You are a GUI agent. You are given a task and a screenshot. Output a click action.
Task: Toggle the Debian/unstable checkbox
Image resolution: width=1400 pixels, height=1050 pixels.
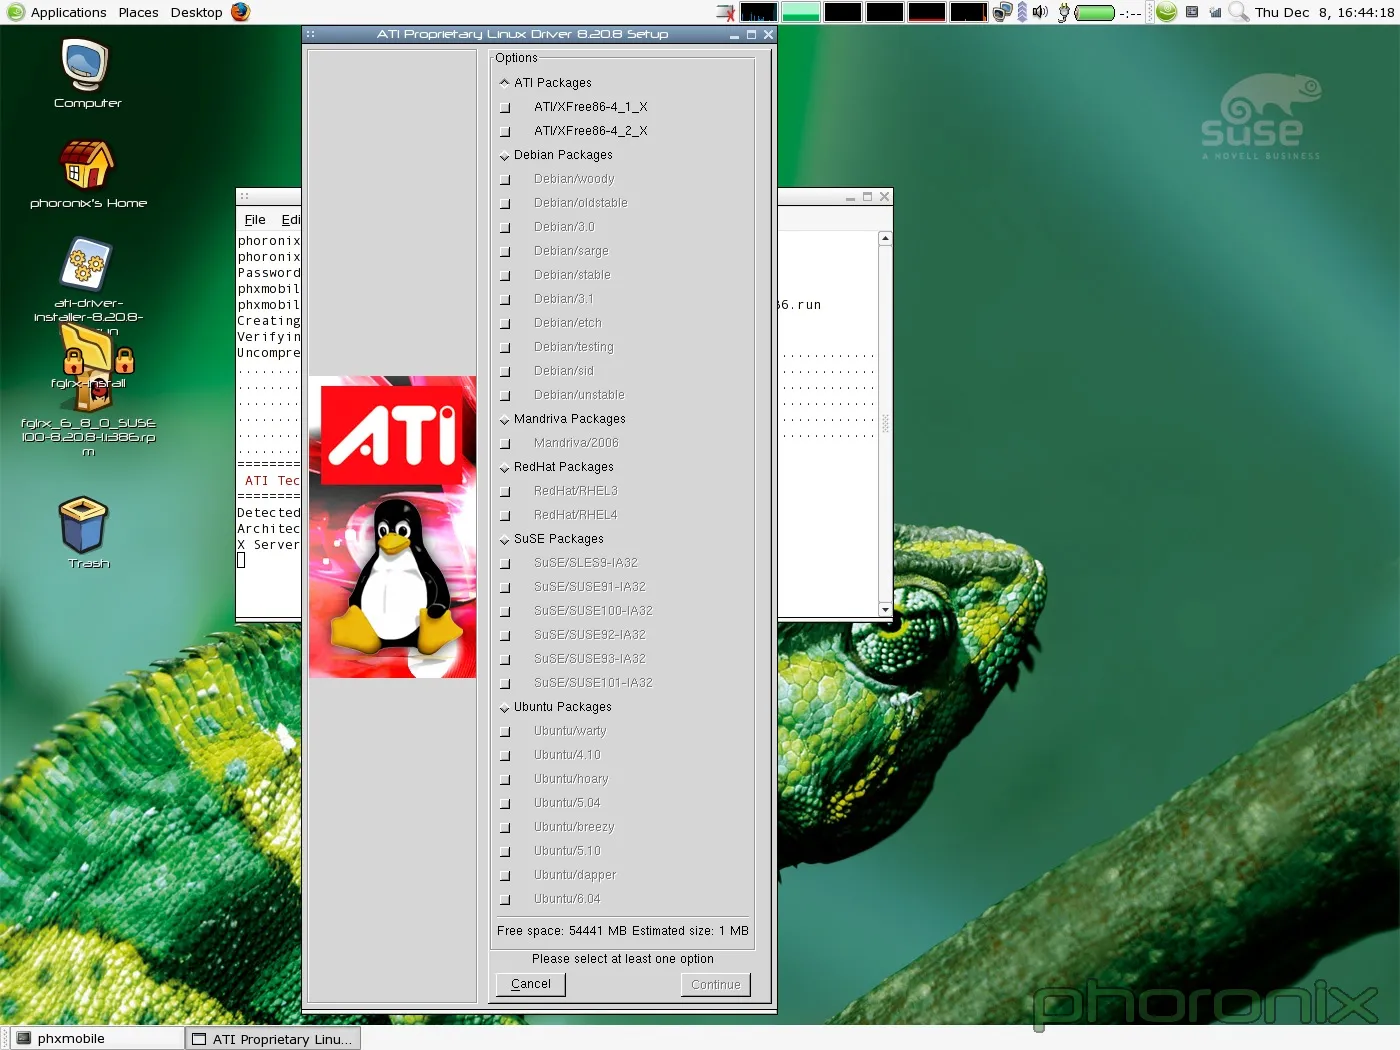505,395
